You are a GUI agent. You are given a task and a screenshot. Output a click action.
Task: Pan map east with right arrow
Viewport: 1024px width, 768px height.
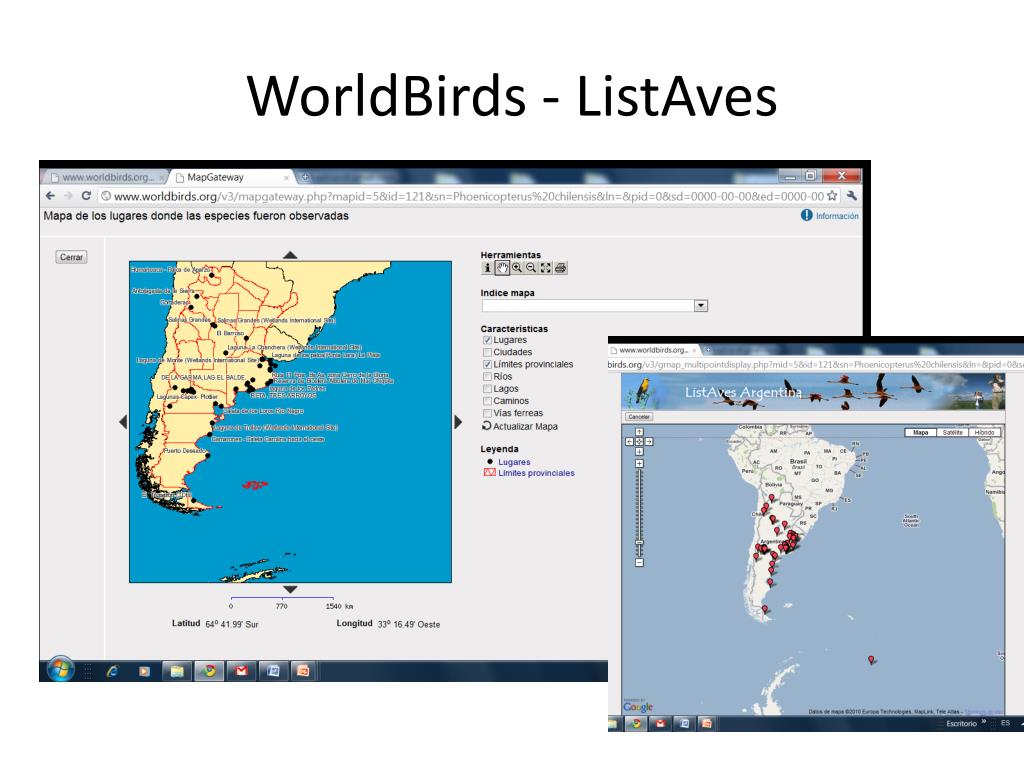[458, 422]
